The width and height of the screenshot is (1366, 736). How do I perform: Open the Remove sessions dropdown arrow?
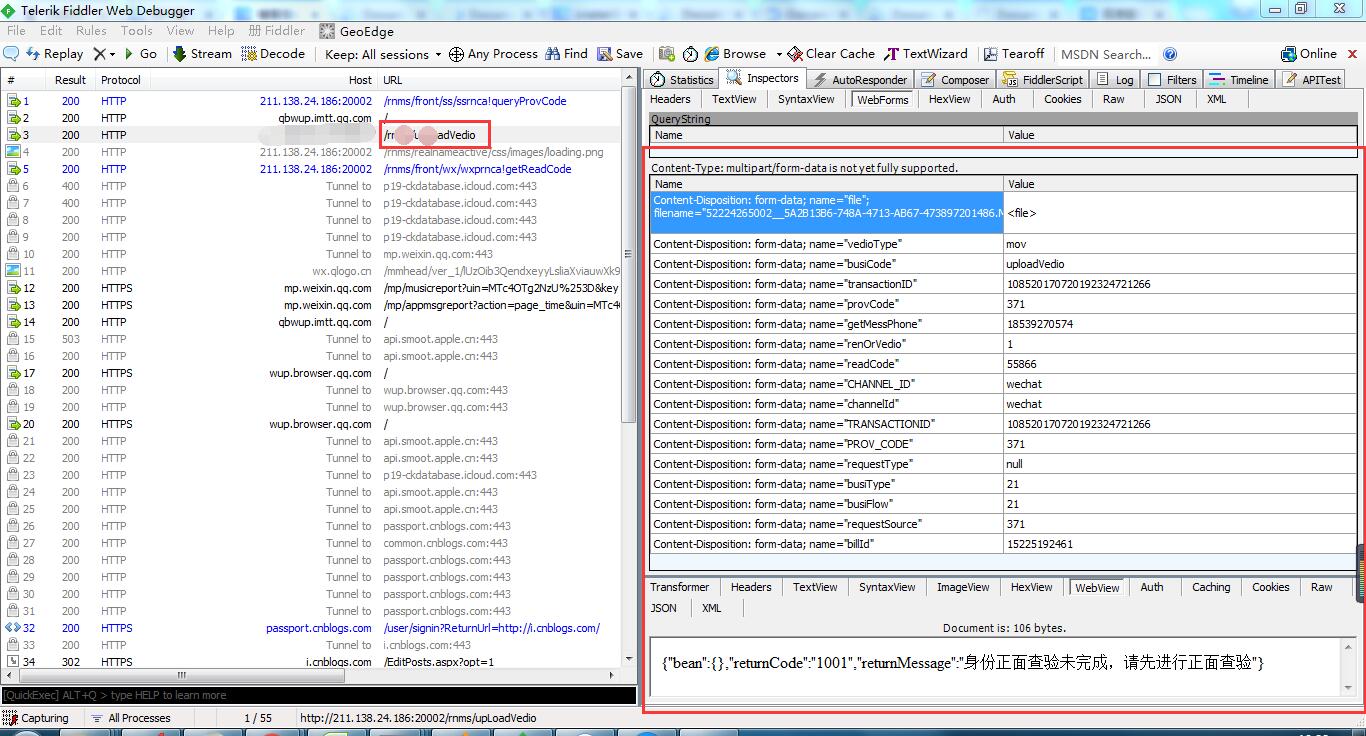coord(112,54)
